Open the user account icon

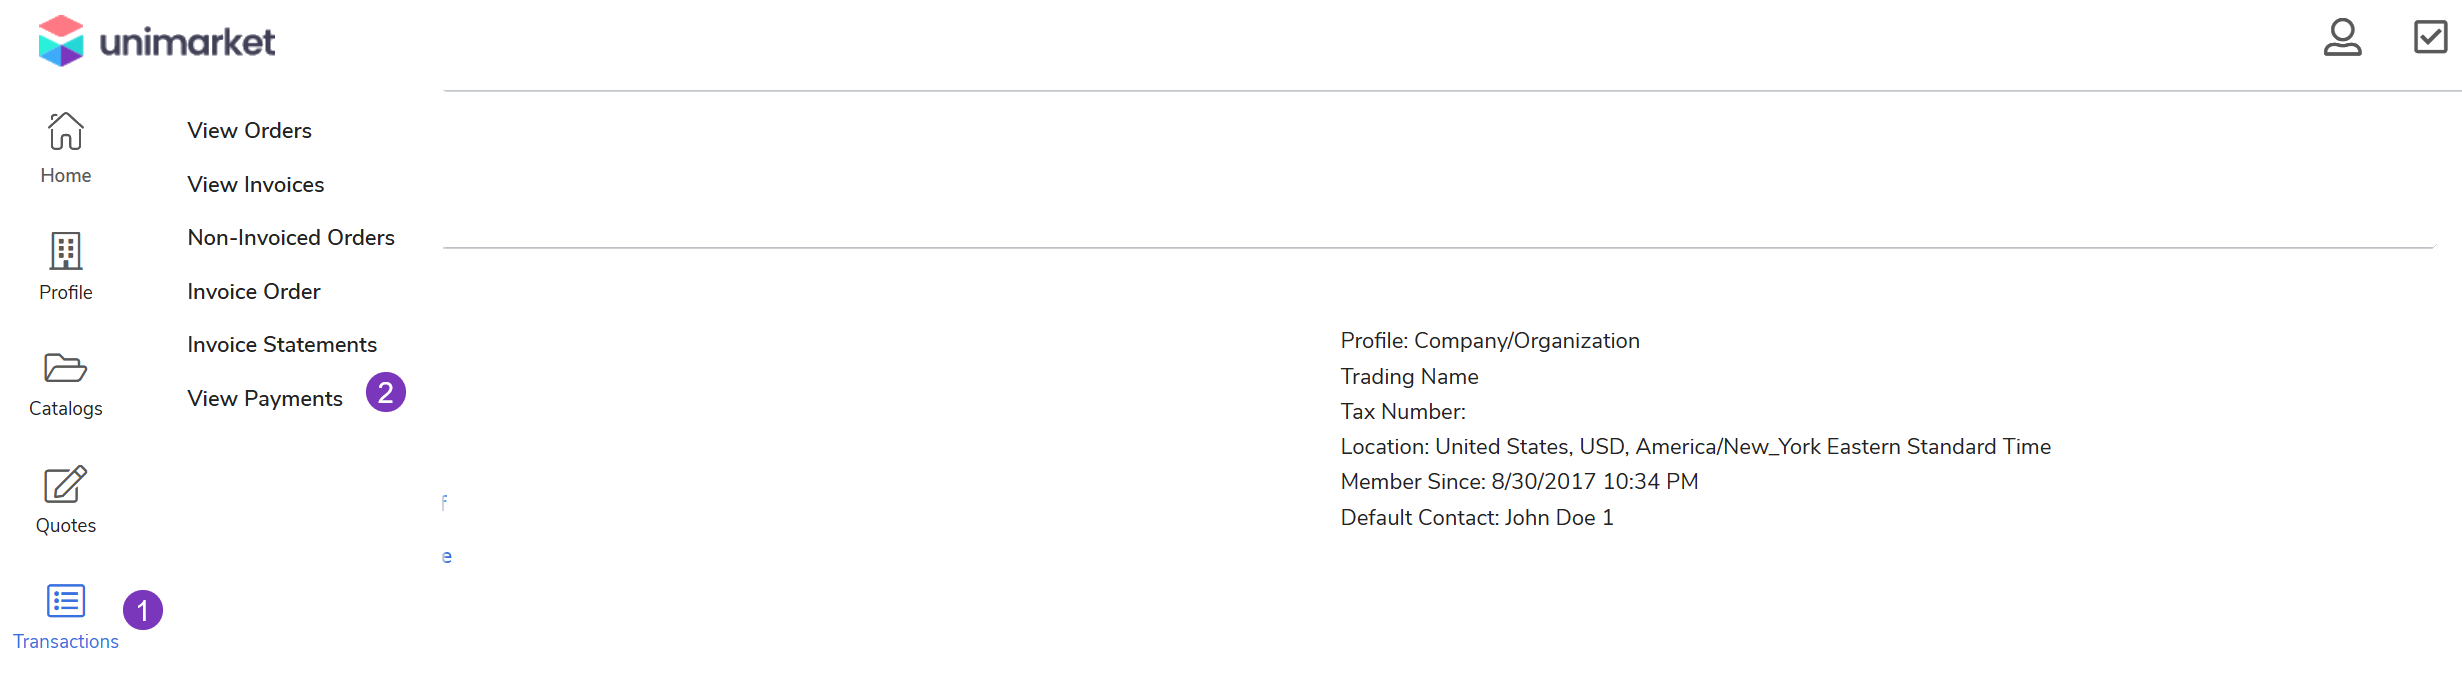coord(2342,38)
